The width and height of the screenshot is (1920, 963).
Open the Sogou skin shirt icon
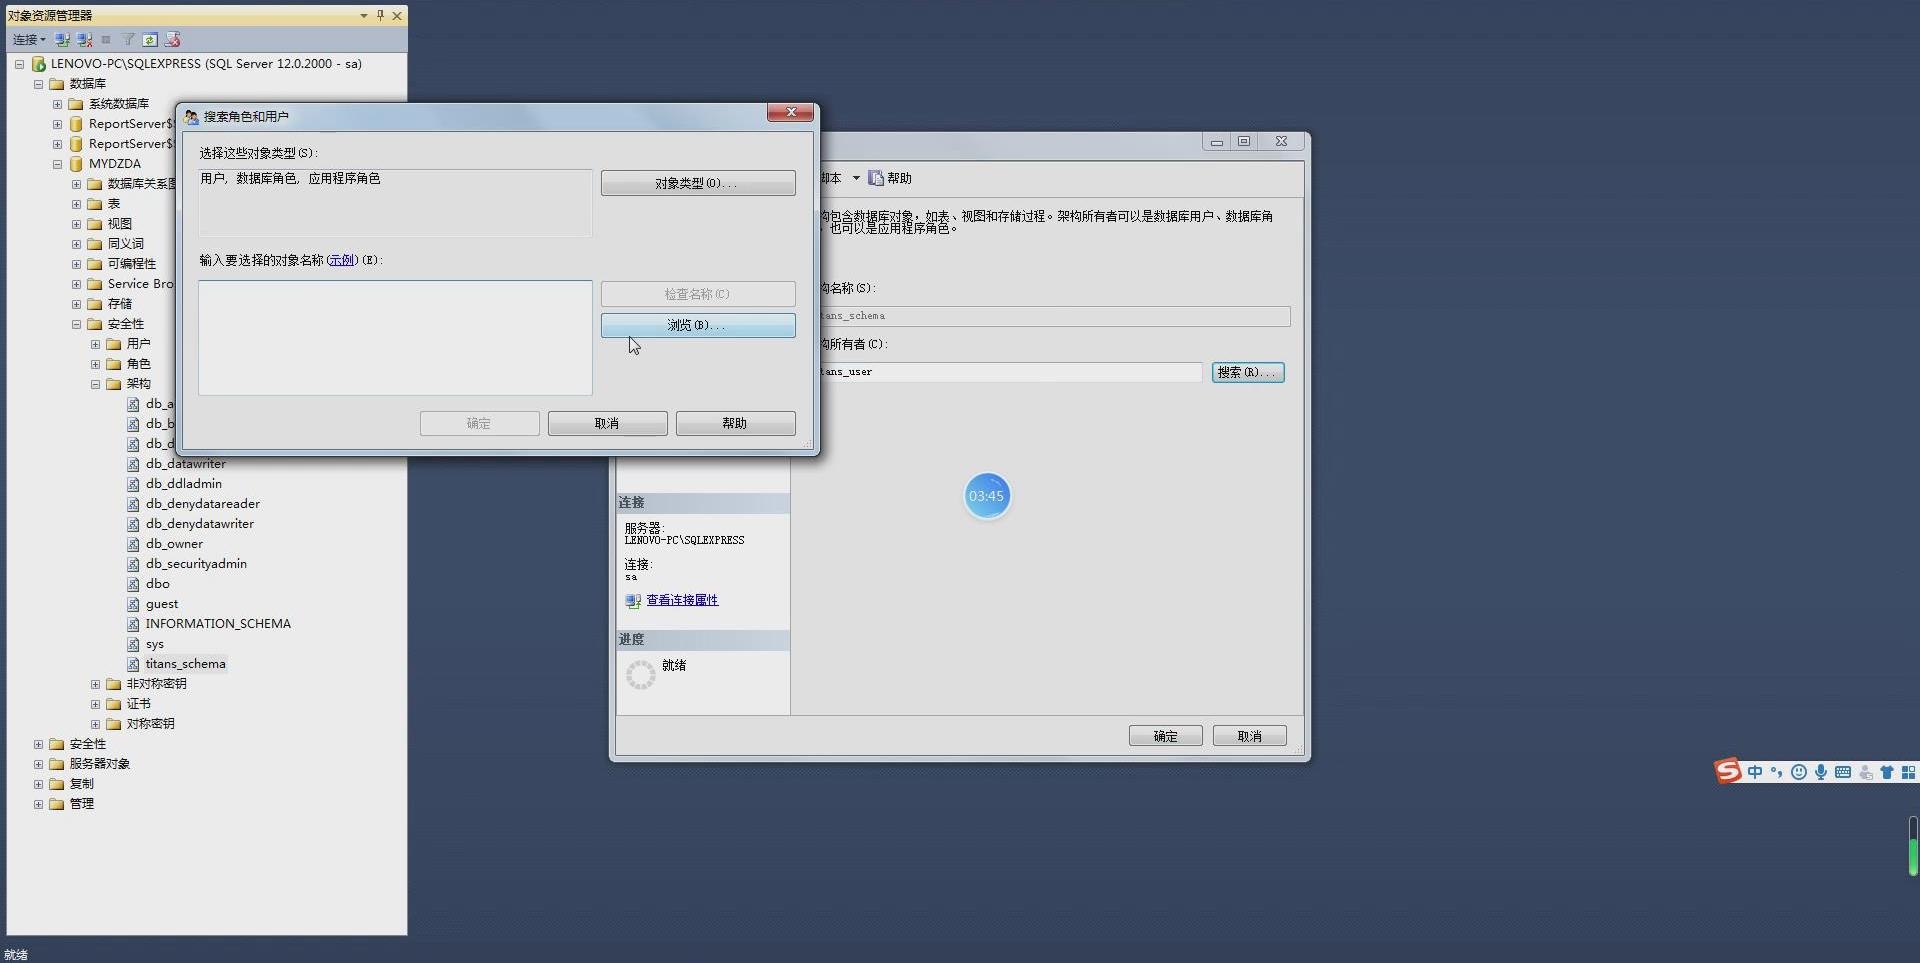[1887, 772]
